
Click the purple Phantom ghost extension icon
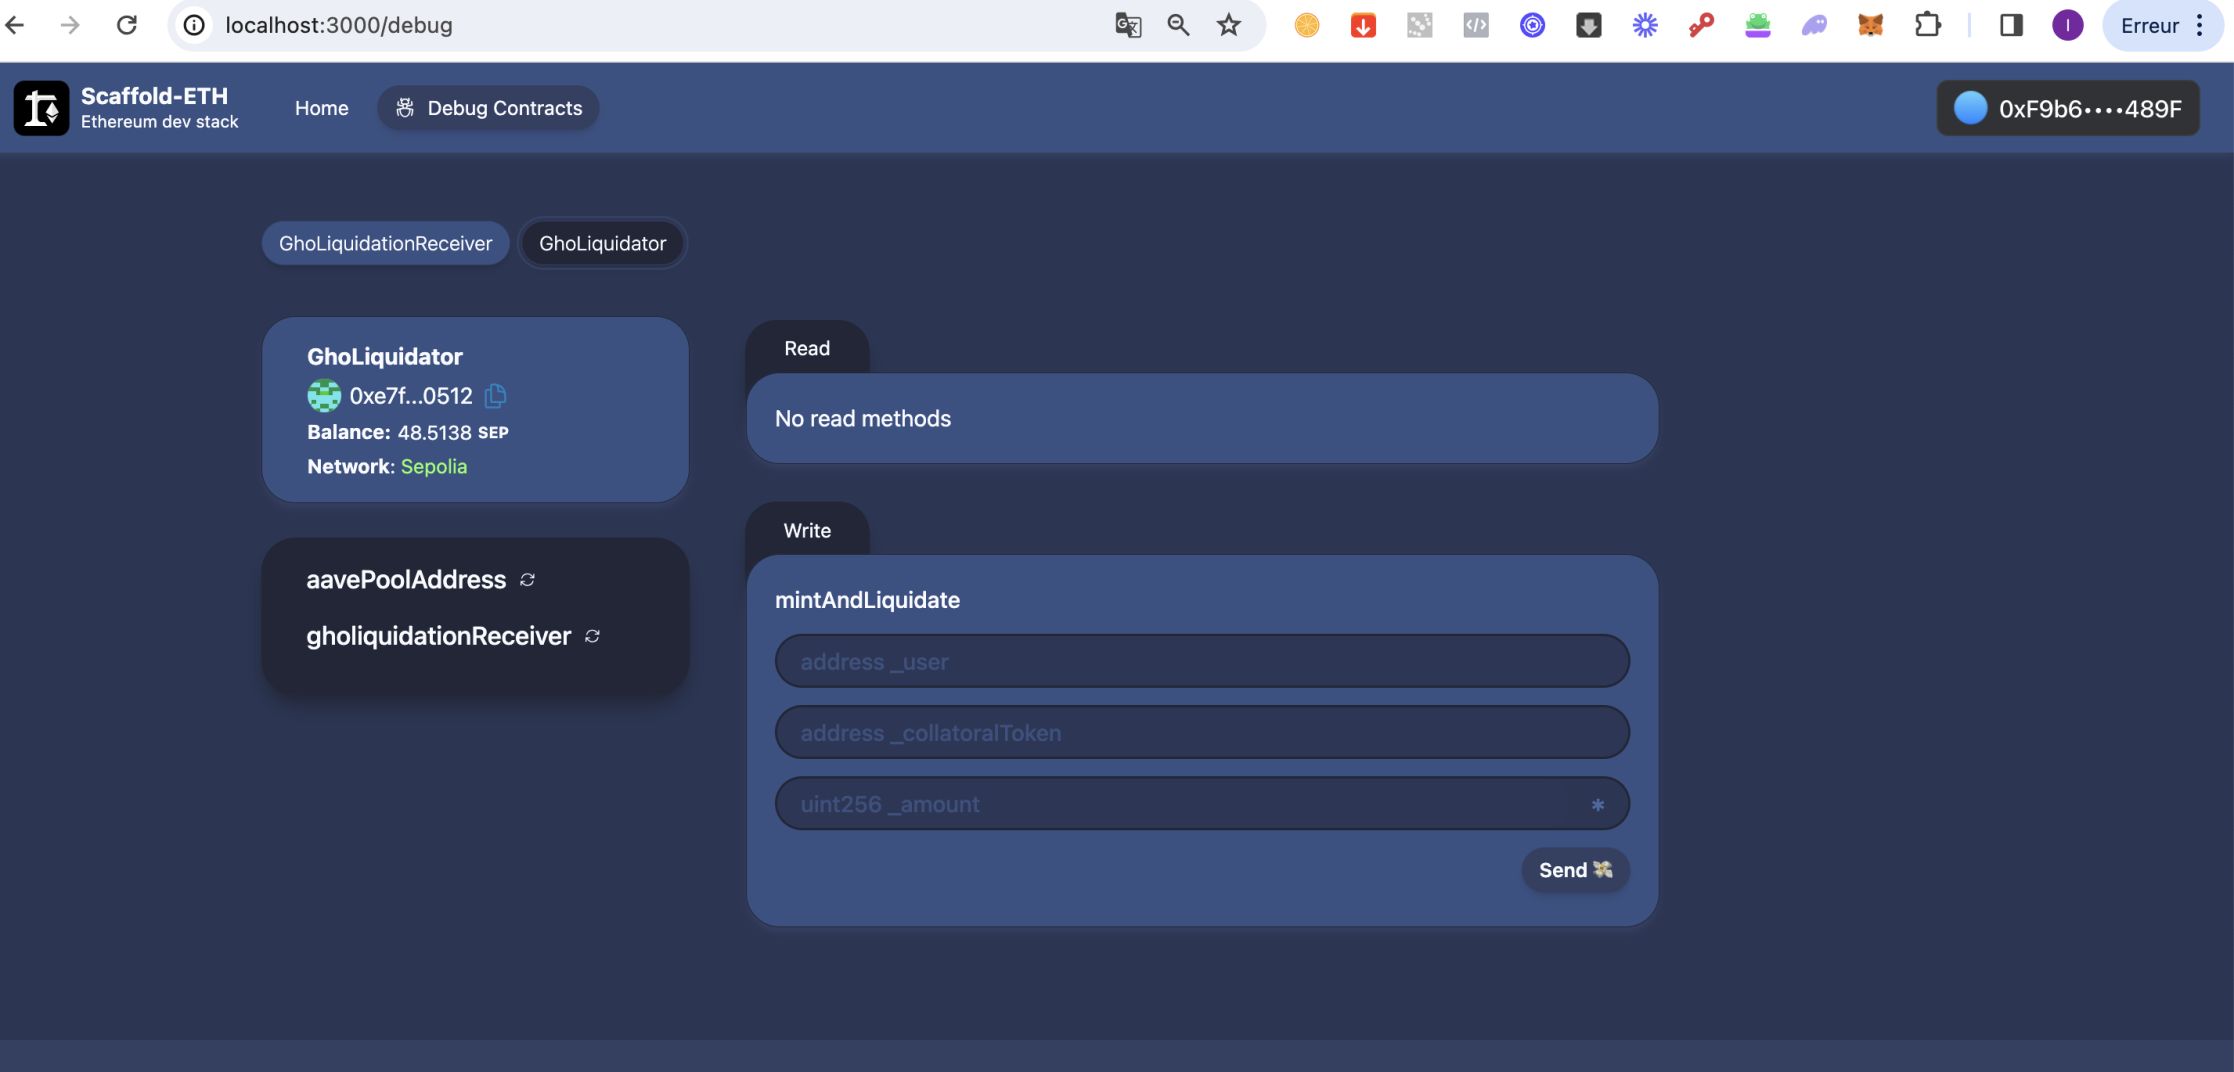pyautogui.click(x=1814, y=25)
